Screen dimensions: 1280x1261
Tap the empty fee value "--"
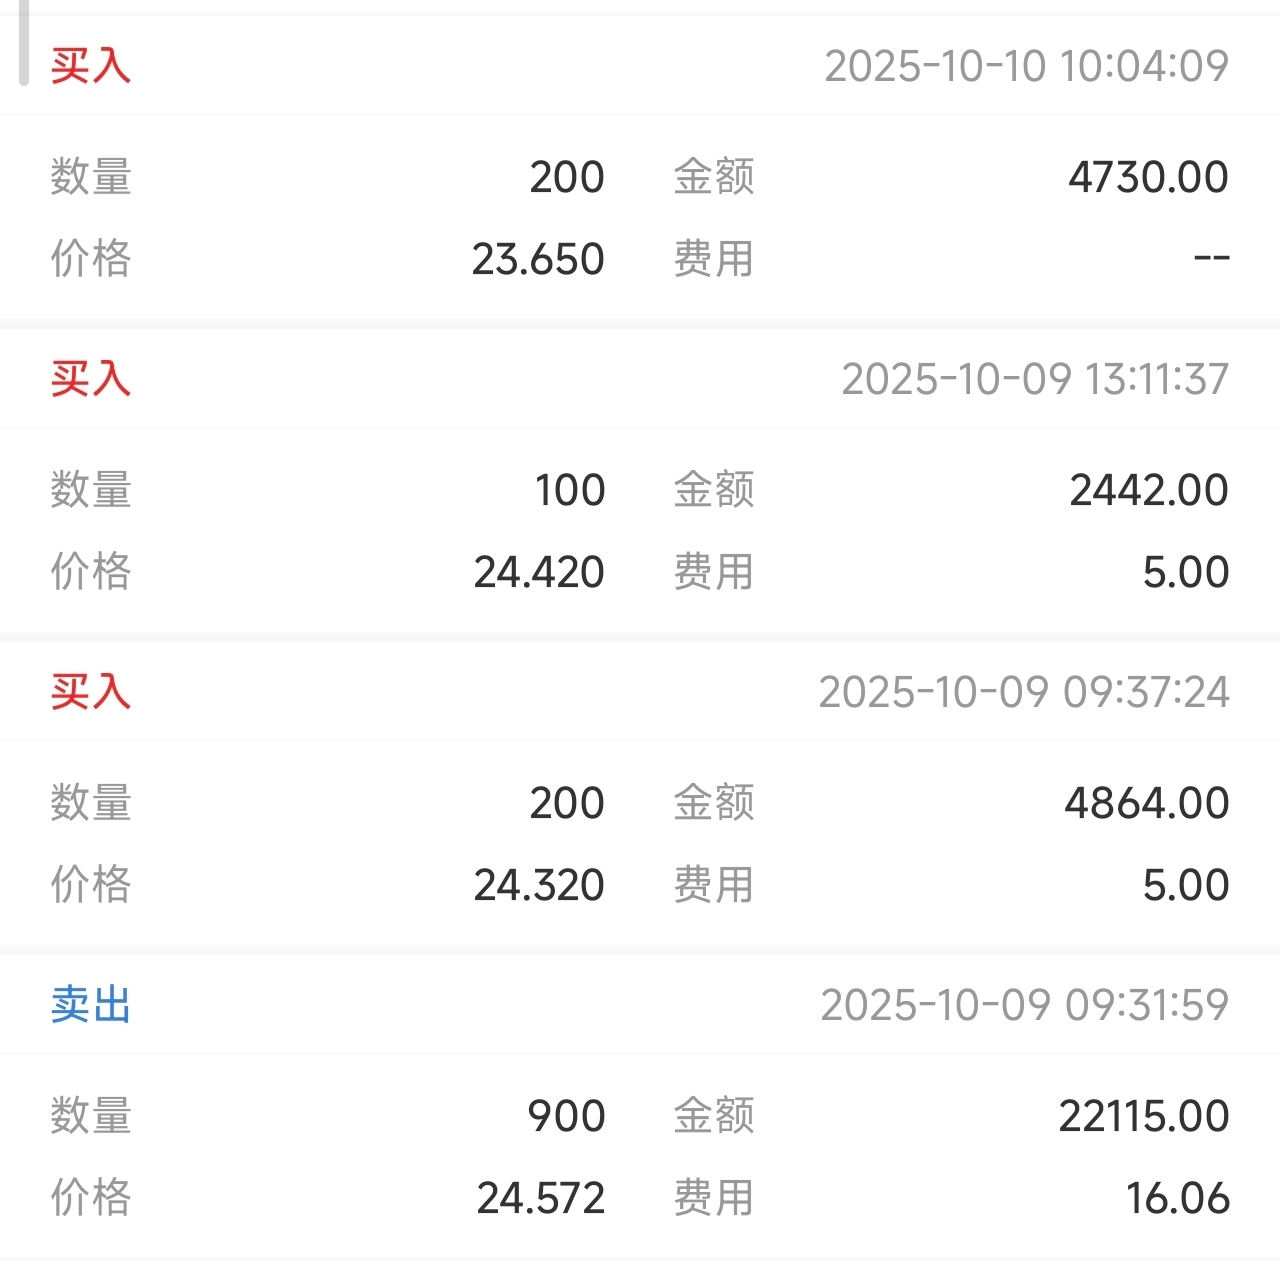[x=1211, y=258]
